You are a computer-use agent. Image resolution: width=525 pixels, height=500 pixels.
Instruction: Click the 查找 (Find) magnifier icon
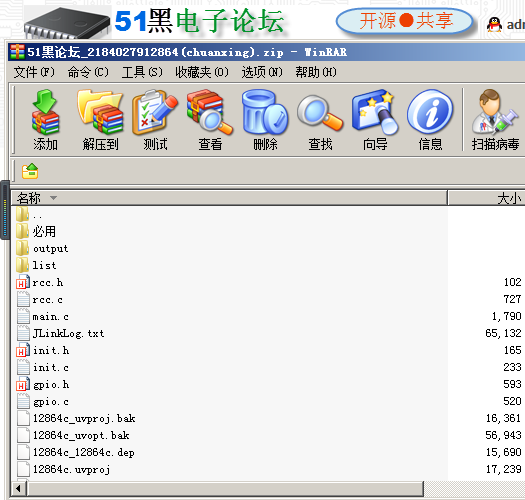click(x=320, y=112)
